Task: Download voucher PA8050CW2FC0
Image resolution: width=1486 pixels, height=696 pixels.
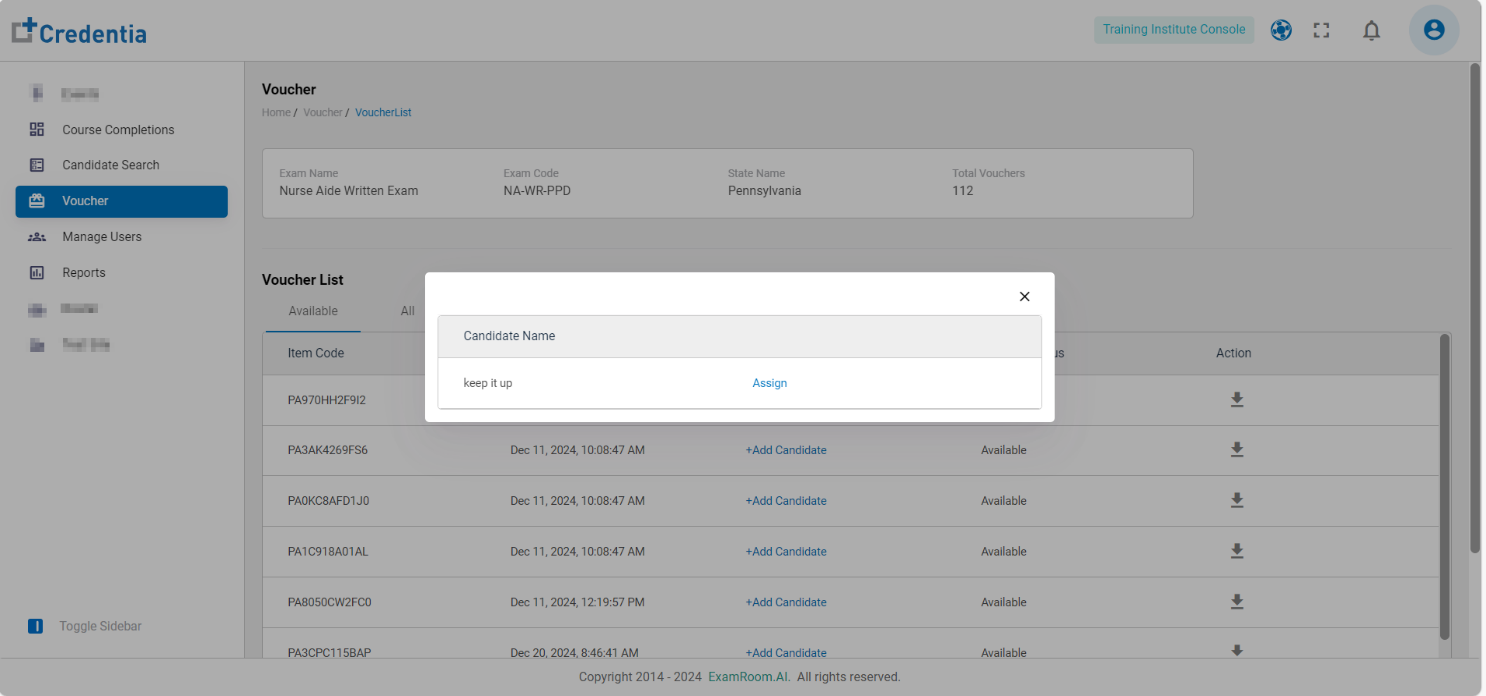Action: pyautogui.click(x=1237, y=601)
